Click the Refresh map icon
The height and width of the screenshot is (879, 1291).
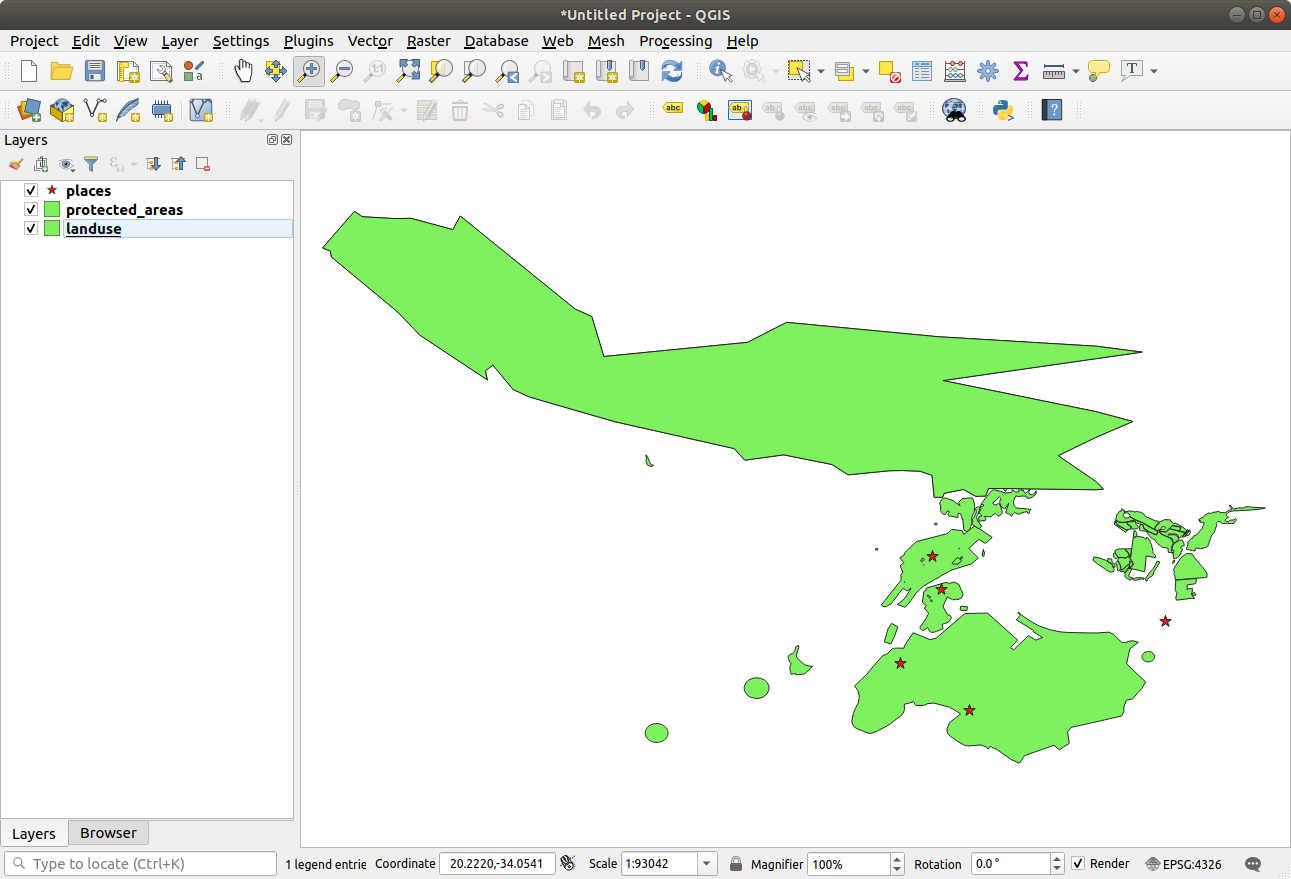[672, 71]
